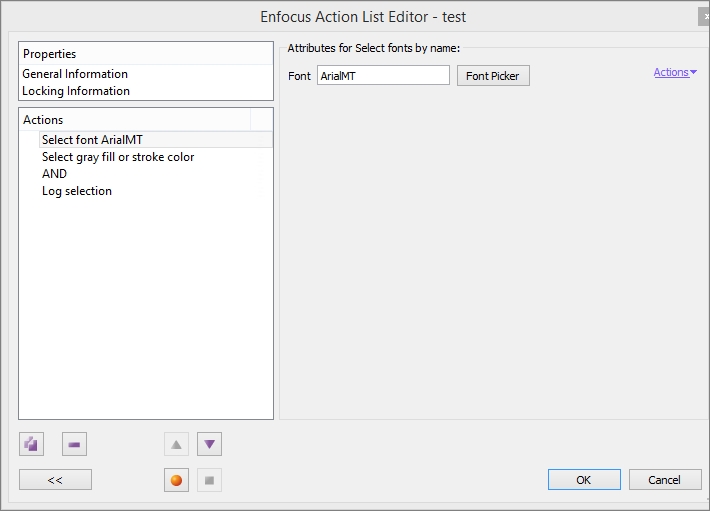Image resolution: width=710 pixels, height=511 pixels.
Task: Open the Actions dropdown link
Action: pyautogui.click(x=675, y=72)
